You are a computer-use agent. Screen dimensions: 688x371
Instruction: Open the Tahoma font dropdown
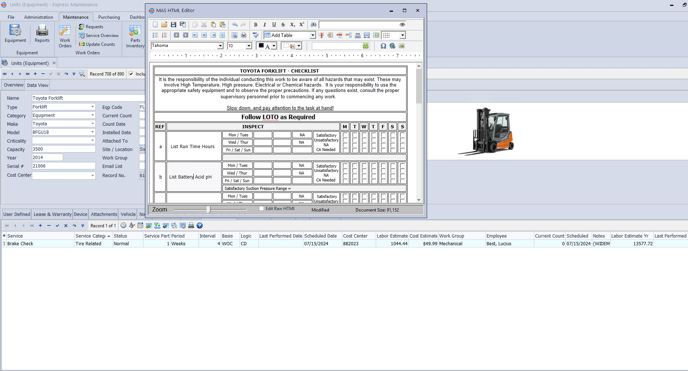(x=220, y=46)
